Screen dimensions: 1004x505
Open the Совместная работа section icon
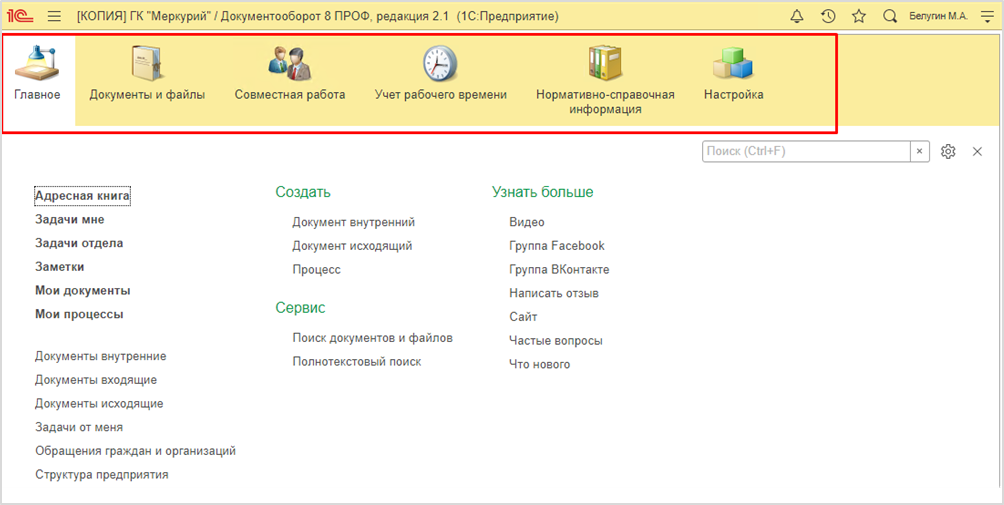289,63
